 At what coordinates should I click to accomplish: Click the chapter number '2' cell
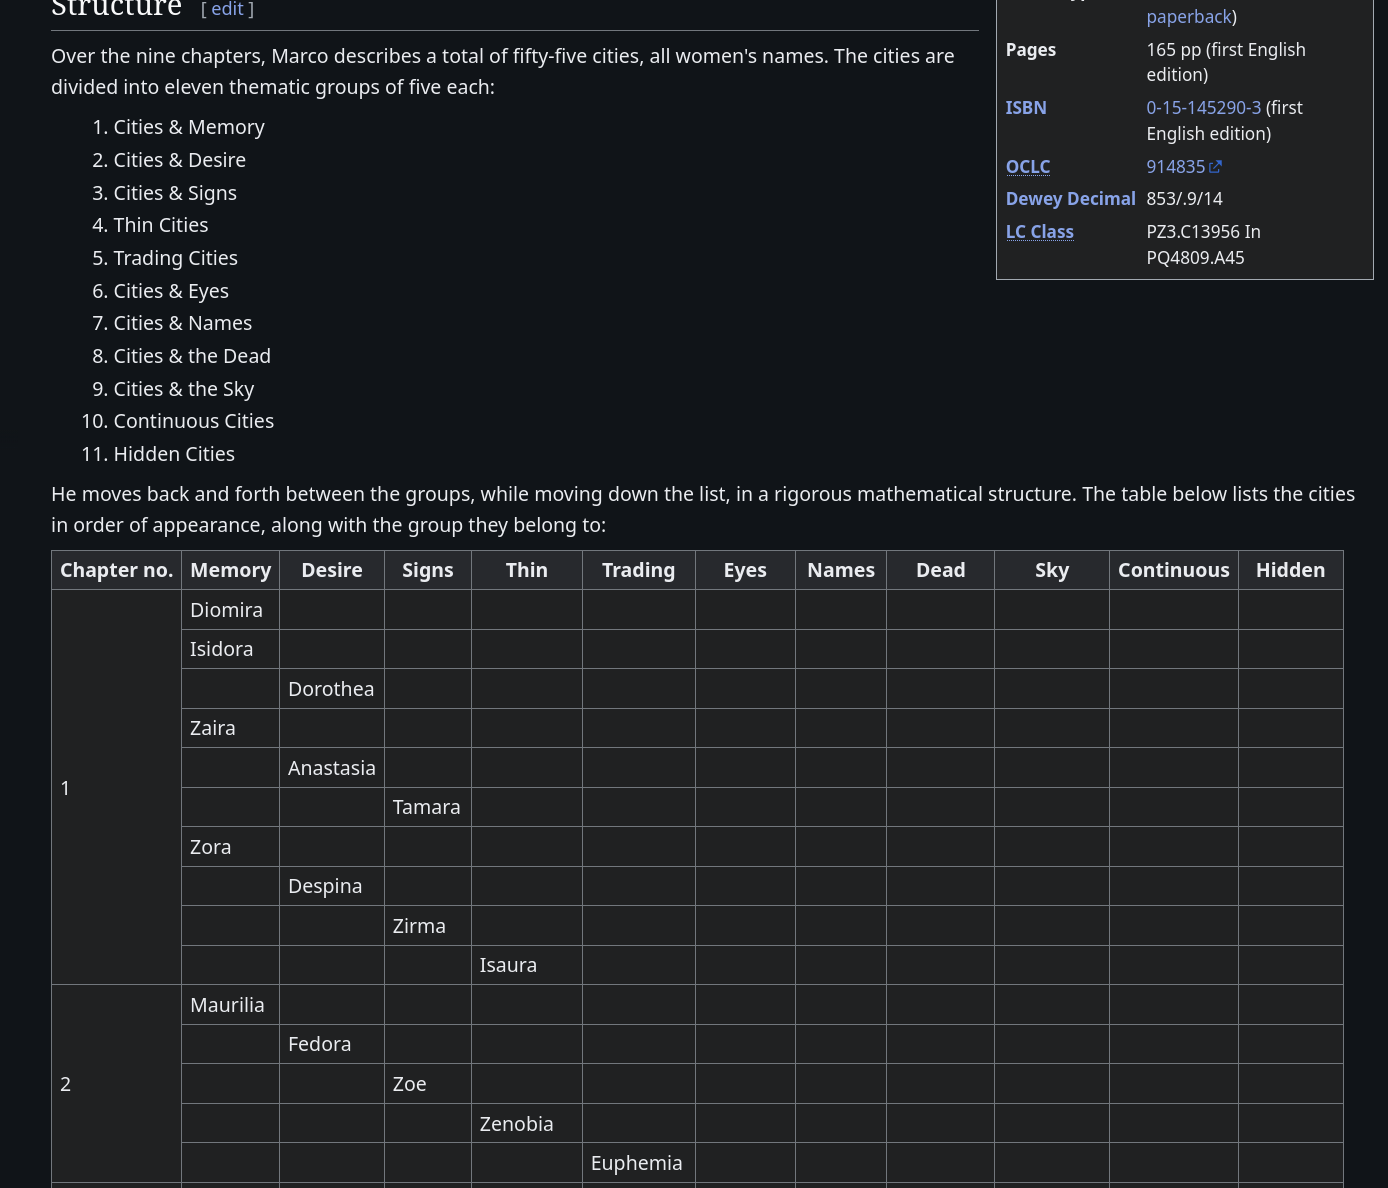point(117,1084)
